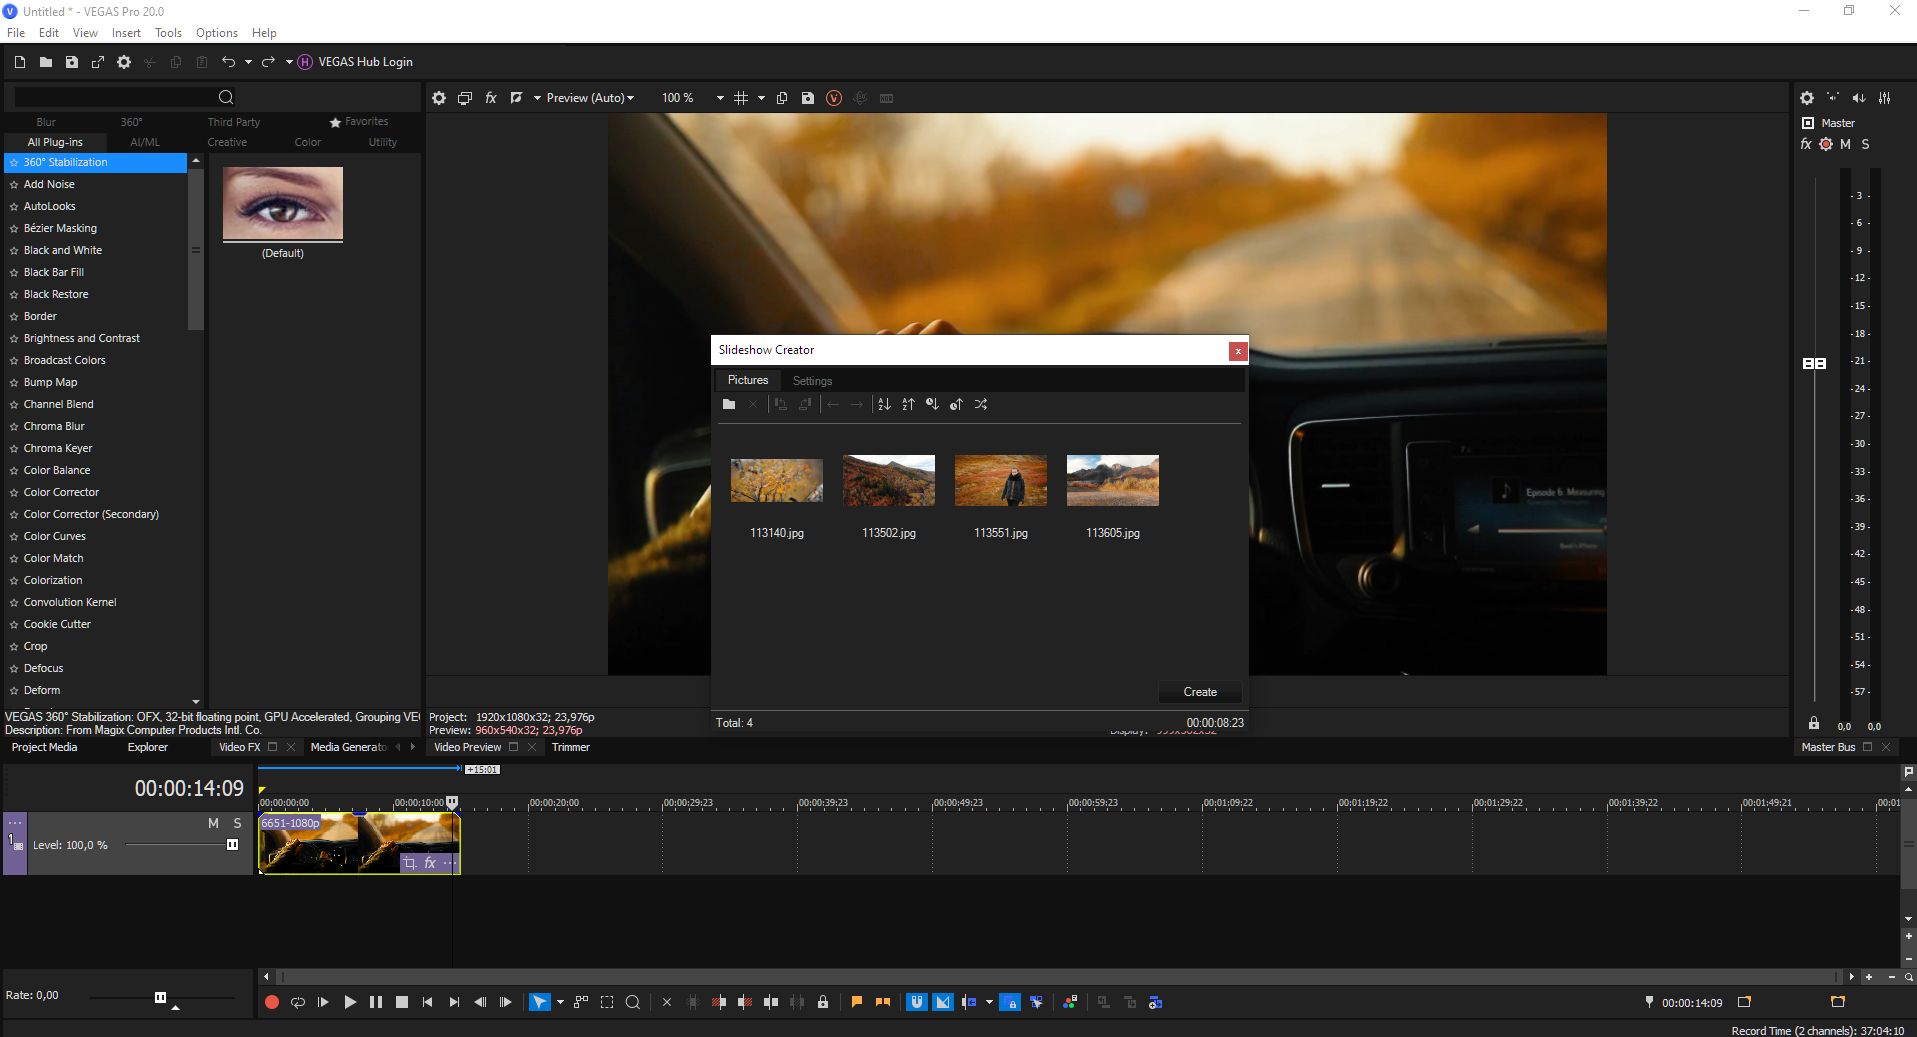This screenshot has width=1917, height=1037.
Task: Select the Zoom edit tool in transport bar
Action: pyautogui.click(x=633, y=1002)
